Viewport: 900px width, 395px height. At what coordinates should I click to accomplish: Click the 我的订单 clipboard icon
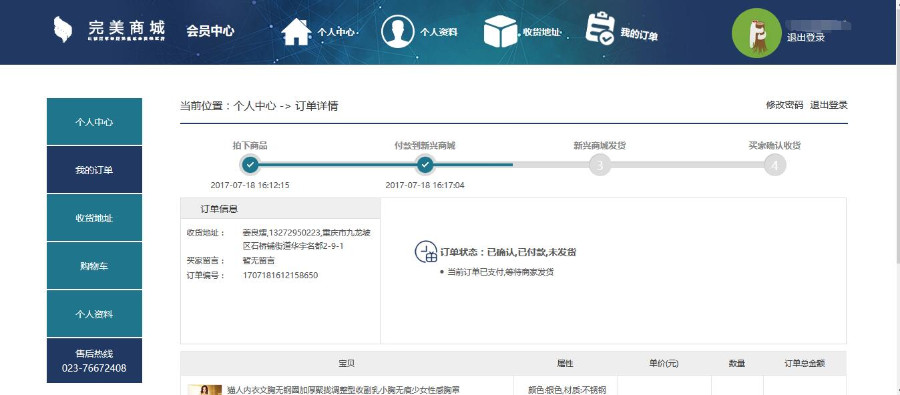pyautogui.click(x=600, y=28)
